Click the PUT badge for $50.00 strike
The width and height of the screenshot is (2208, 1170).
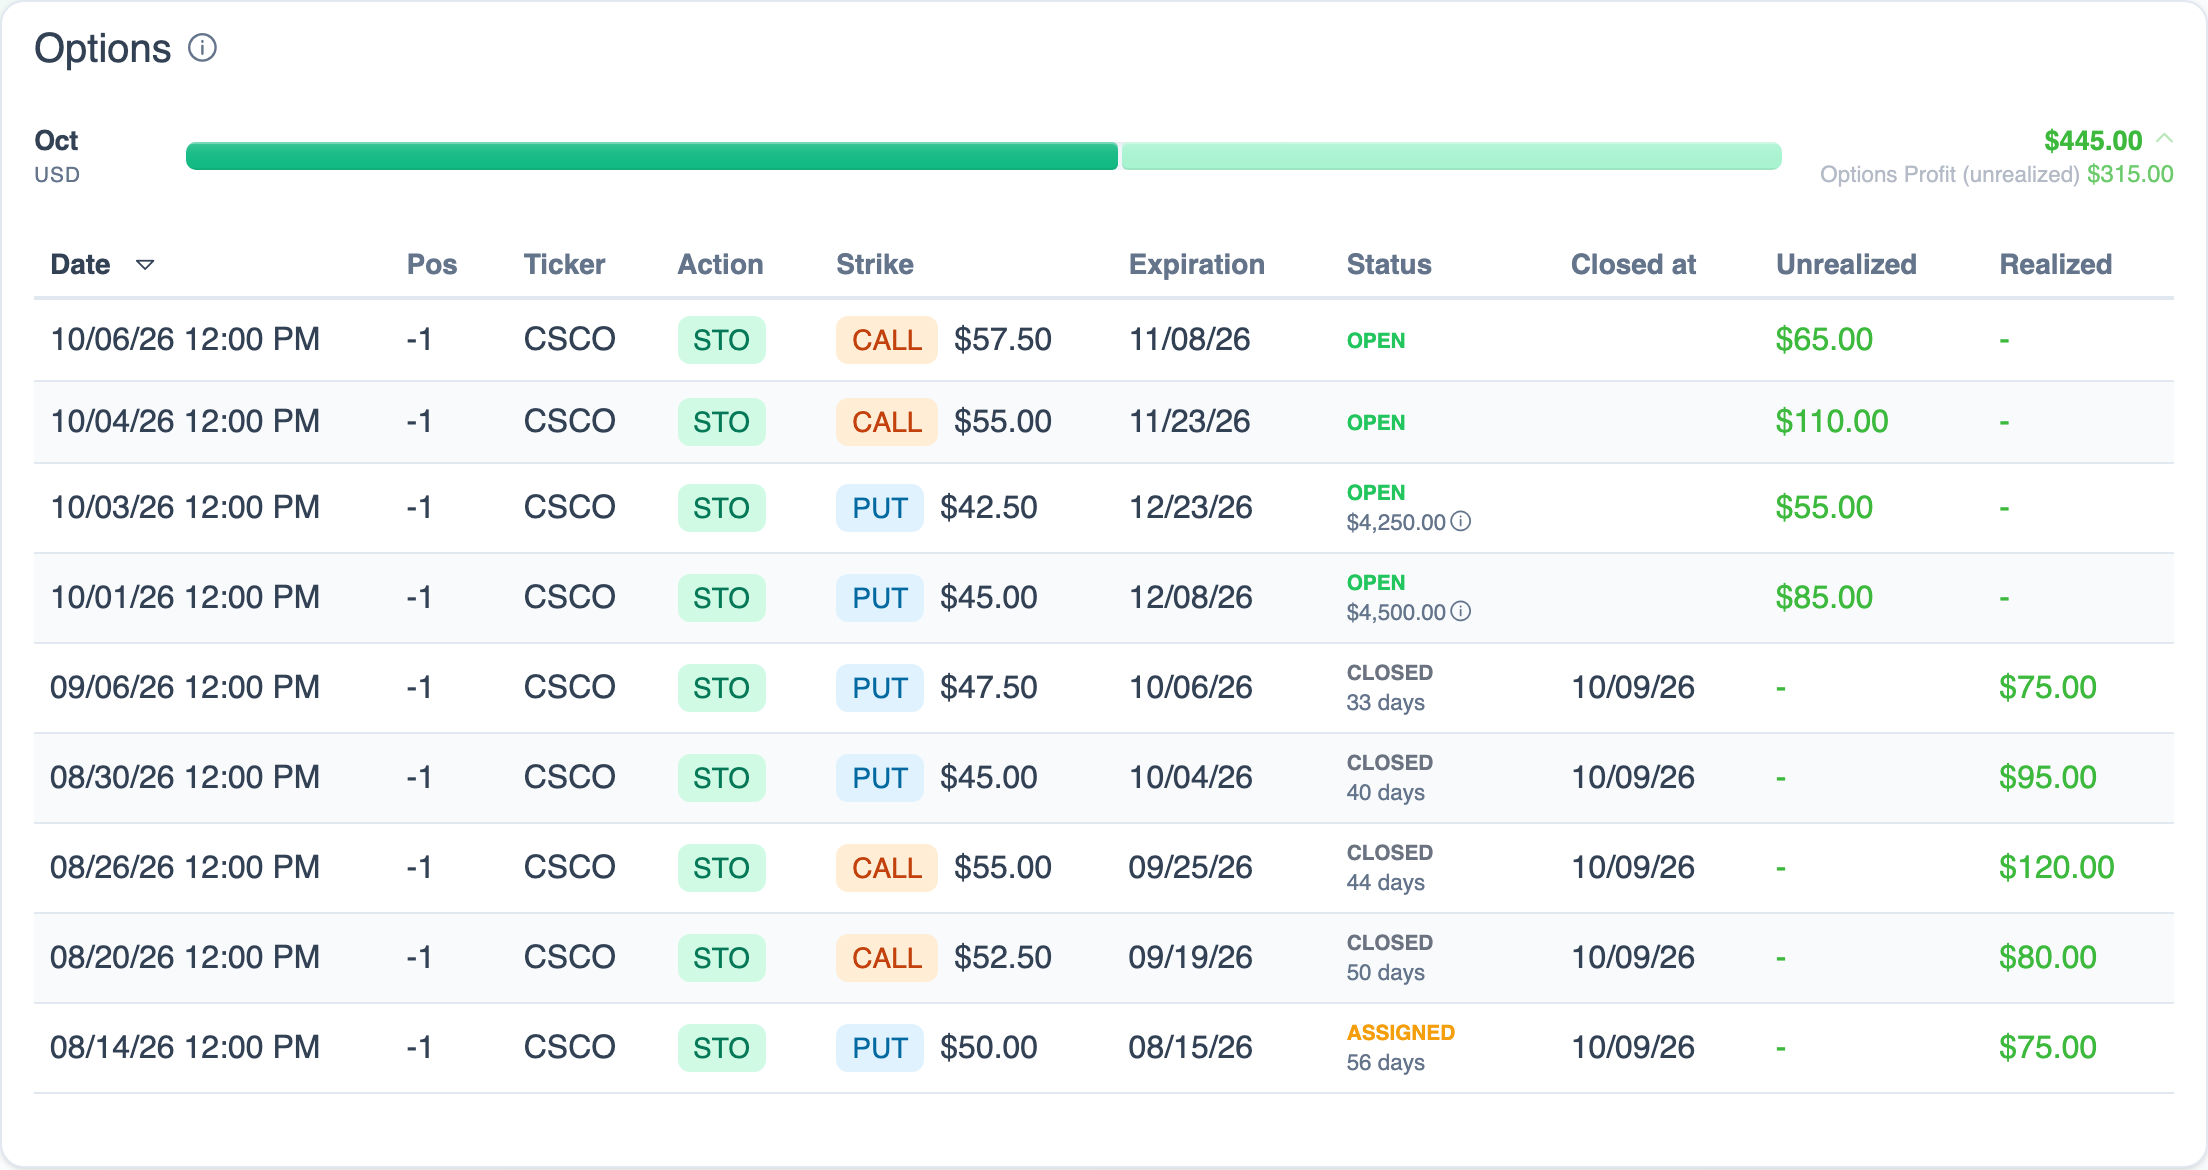(880, 1048)
